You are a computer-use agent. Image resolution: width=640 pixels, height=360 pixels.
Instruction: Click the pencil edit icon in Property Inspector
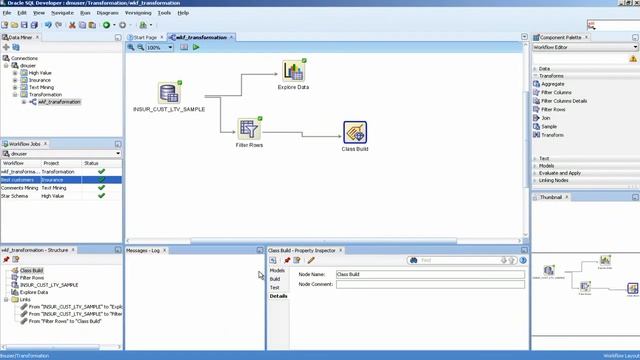[311, 260]
